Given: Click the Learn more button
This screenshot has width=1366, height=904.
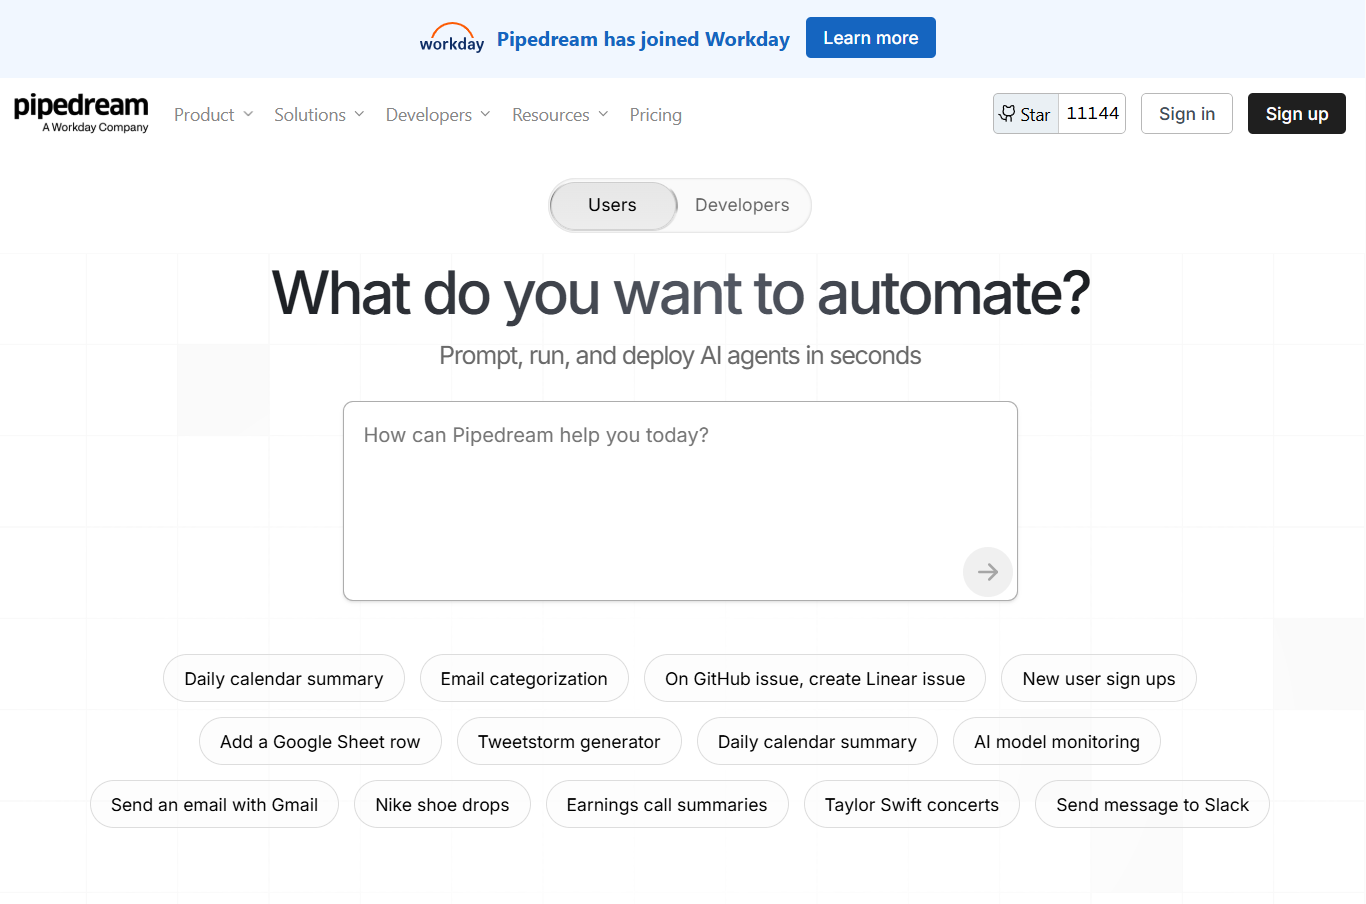Looking at the screenshot, I should pyautogui.click(x=870, y=38).
